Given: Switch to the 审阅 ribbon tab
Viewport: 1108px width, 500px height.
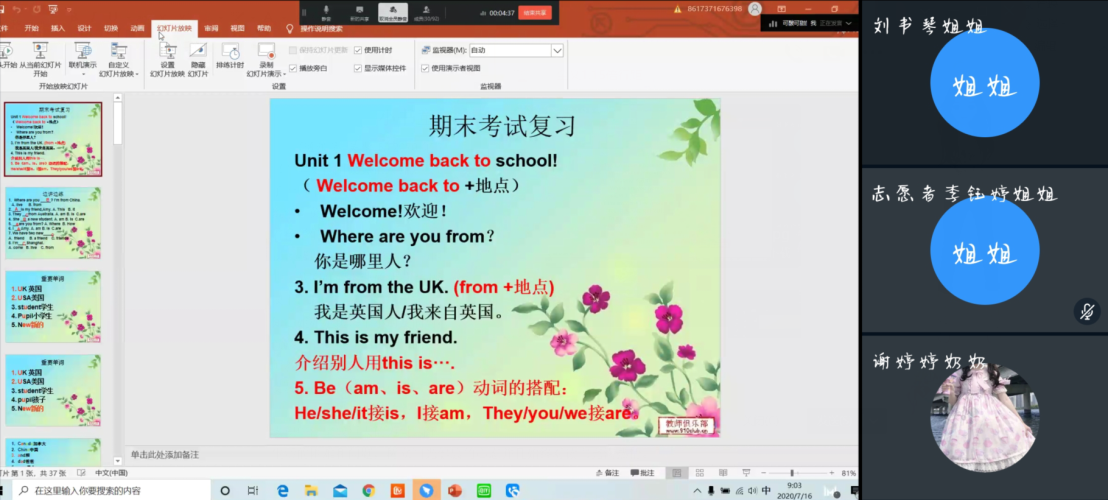Looking at the screenshot, I should [x=211, y=29].
